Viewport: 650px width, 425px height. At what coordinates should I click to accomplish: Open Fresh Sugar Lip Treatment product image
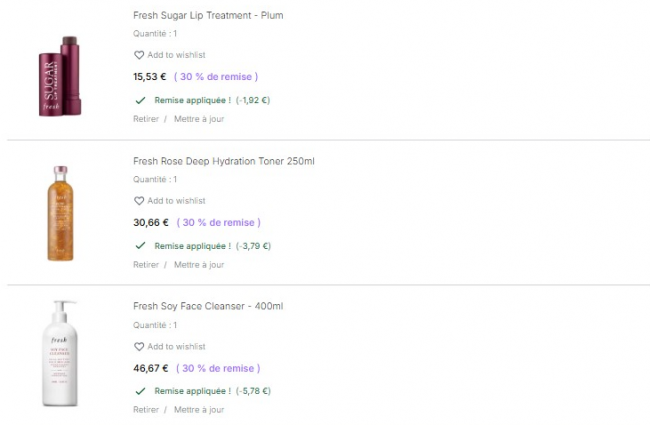[60, 75]
